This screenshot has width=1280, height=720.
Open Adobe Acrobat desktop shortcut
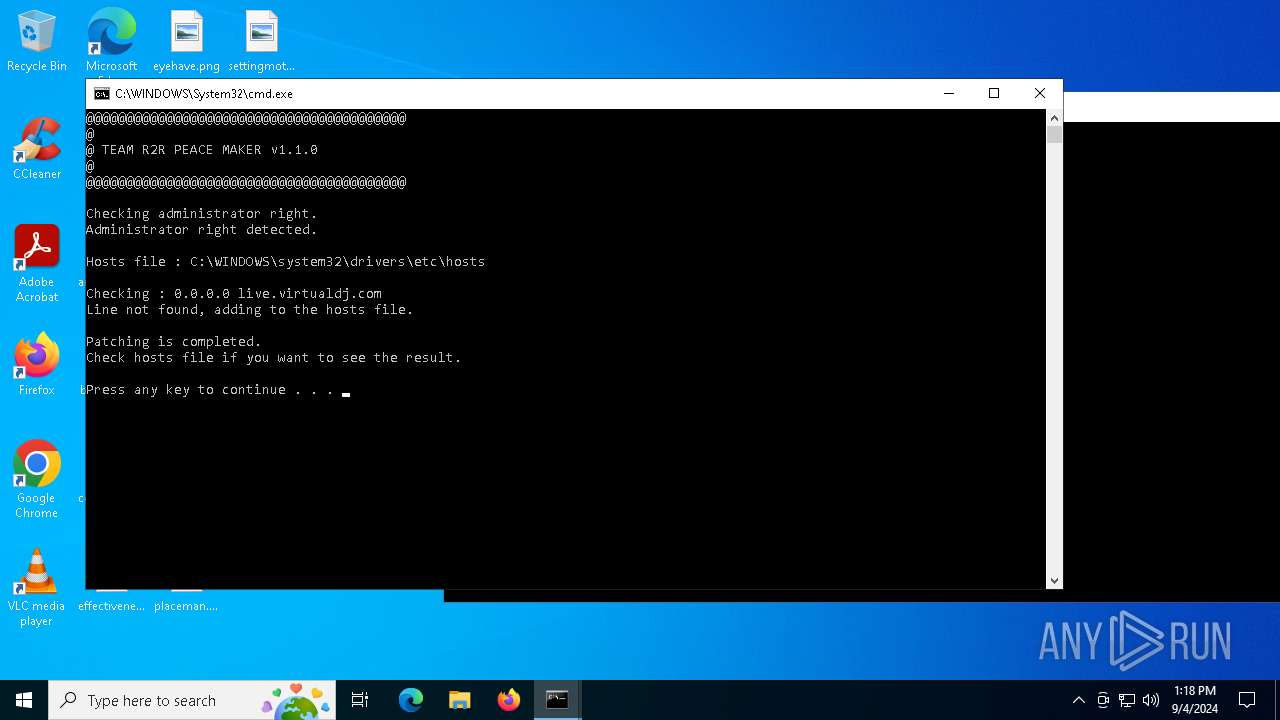coord(37,265)
